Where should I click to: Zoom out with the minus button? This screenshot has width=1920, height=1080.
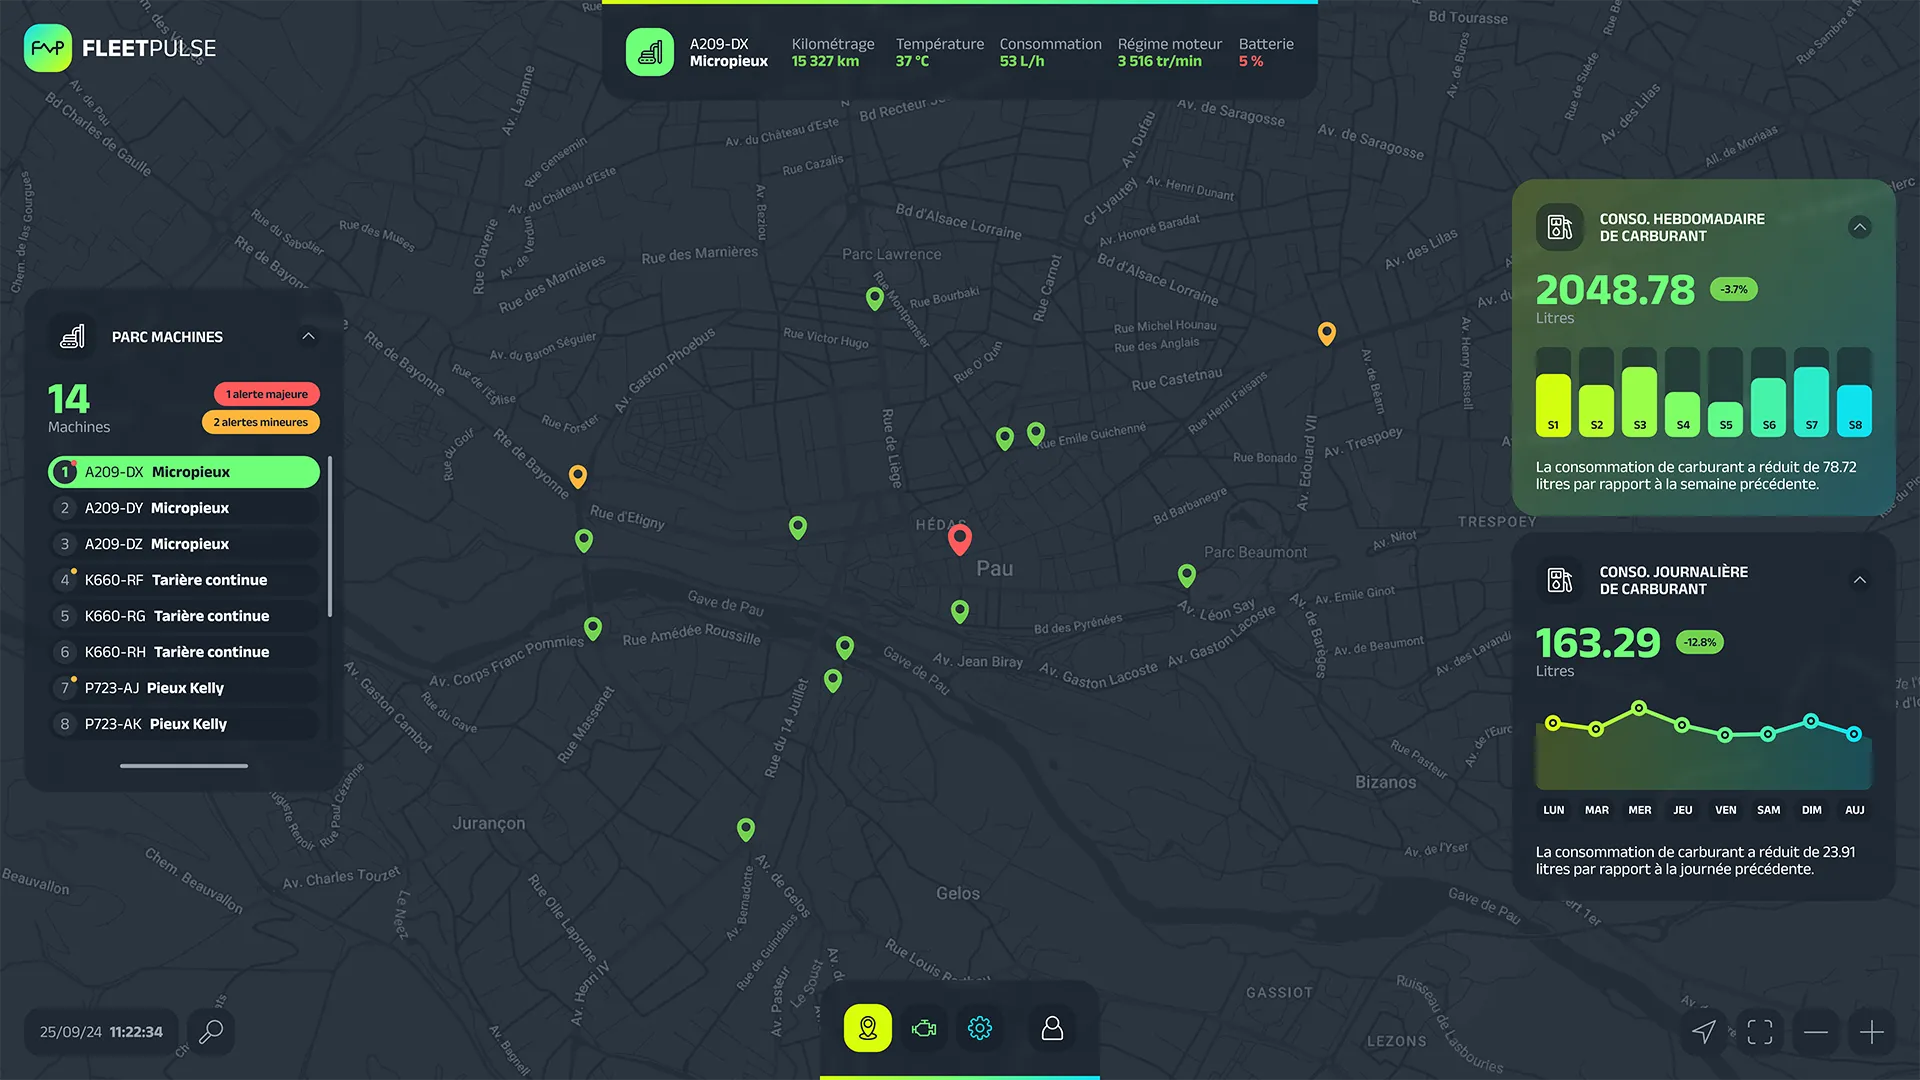pos(1816,1032)
